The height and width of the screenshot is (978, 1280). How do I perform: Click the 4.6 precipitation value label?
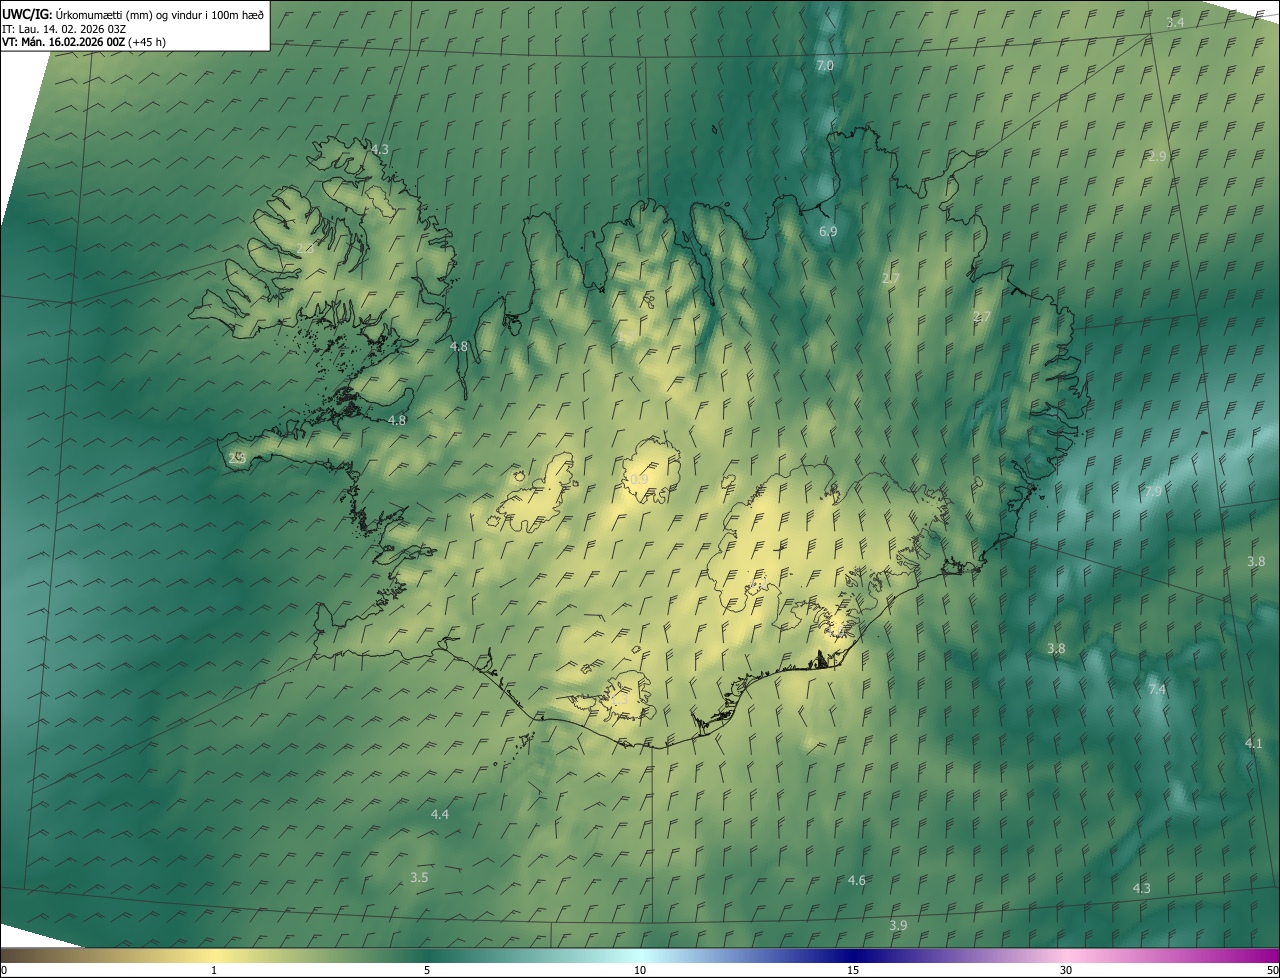click(x=856, y=880)
